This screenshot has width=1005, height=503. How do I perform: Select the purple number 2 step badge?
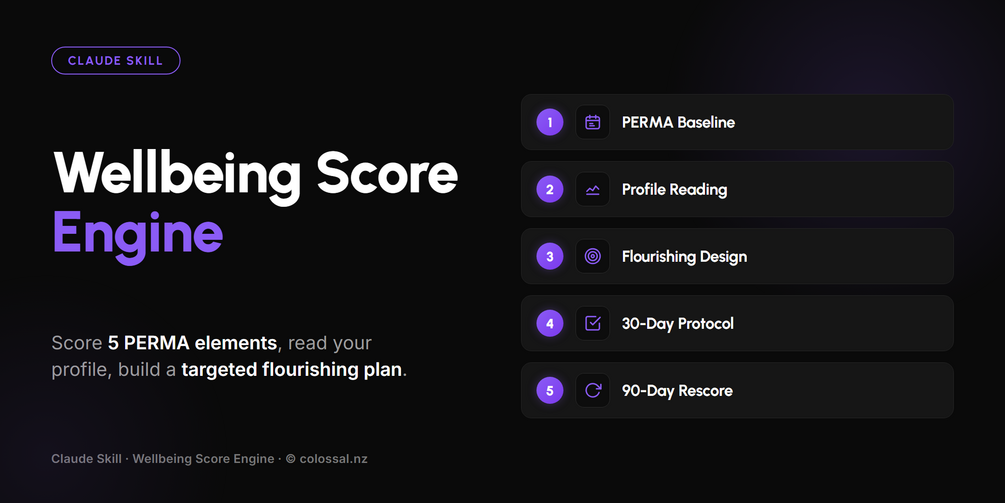click(550, 189)
